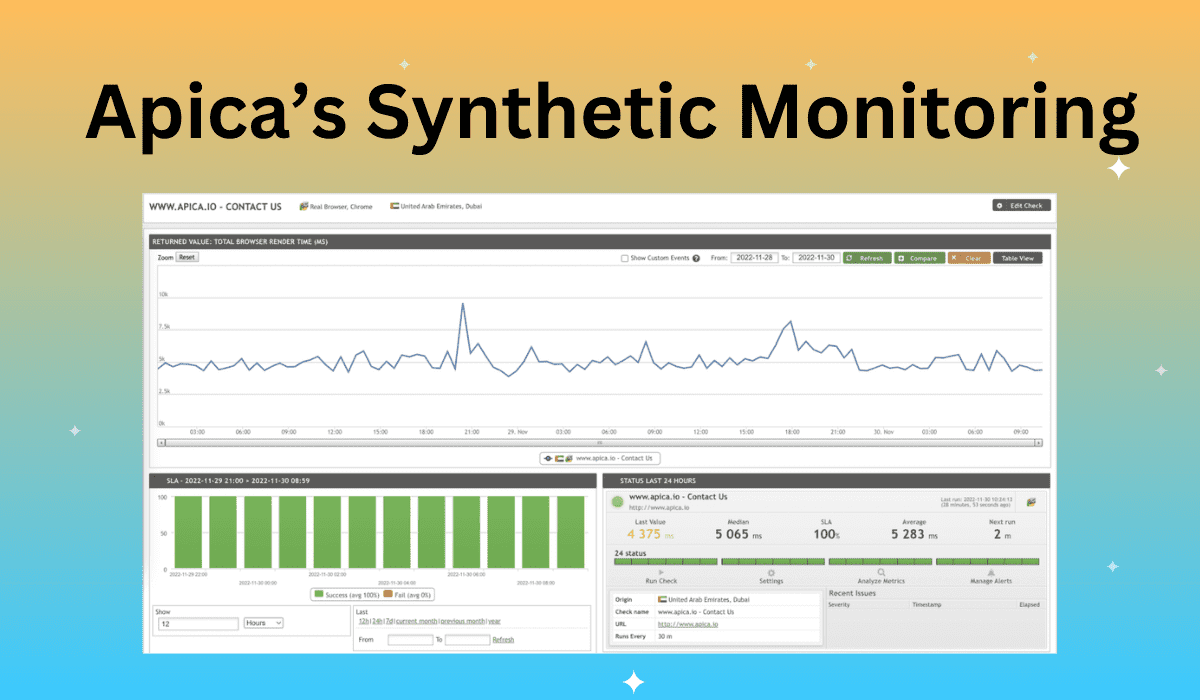This screenshot has height=700, width=1200.
Task: Select the 24h range link
Action: tap(378, 621)
